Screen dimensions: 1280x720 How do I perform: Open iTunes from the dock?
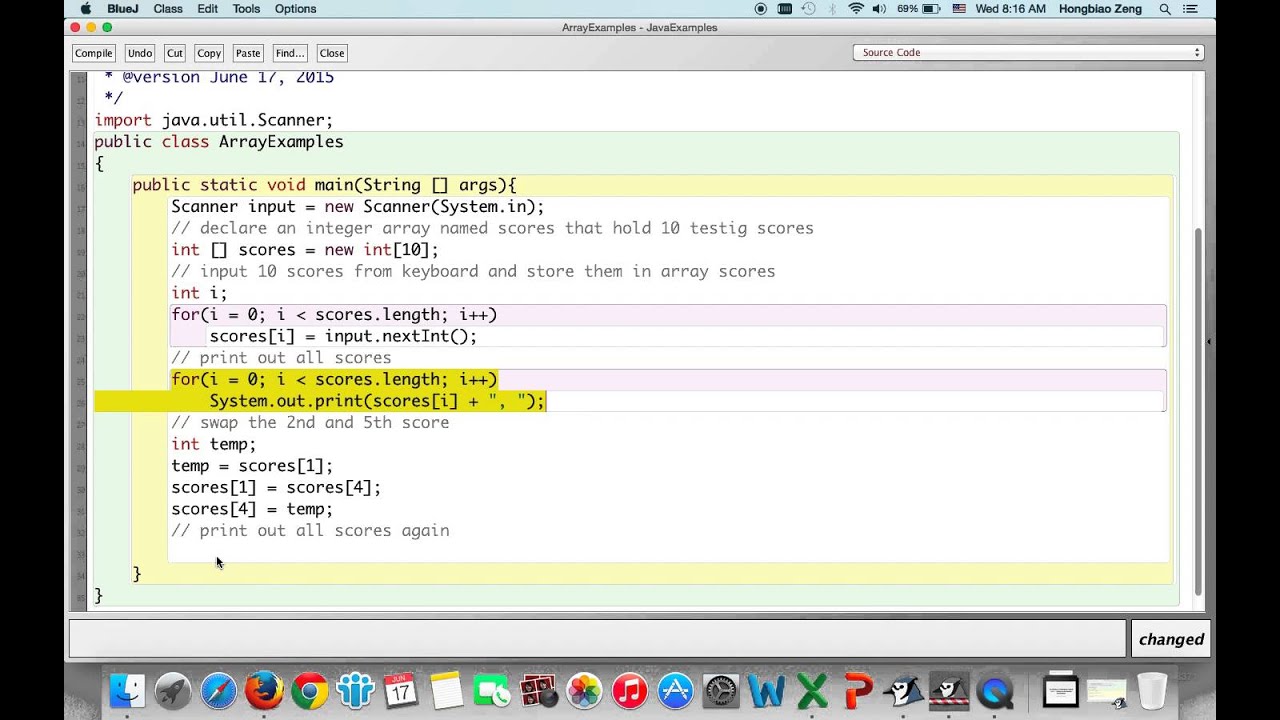630,691
